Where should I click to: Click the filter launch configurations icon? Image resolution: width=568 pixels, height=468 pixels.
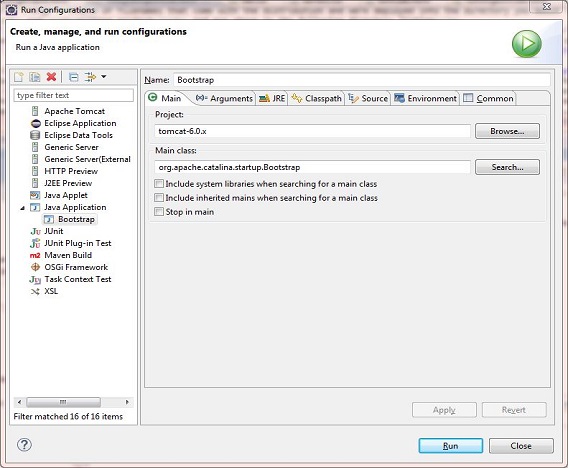[x=90, y=77]
